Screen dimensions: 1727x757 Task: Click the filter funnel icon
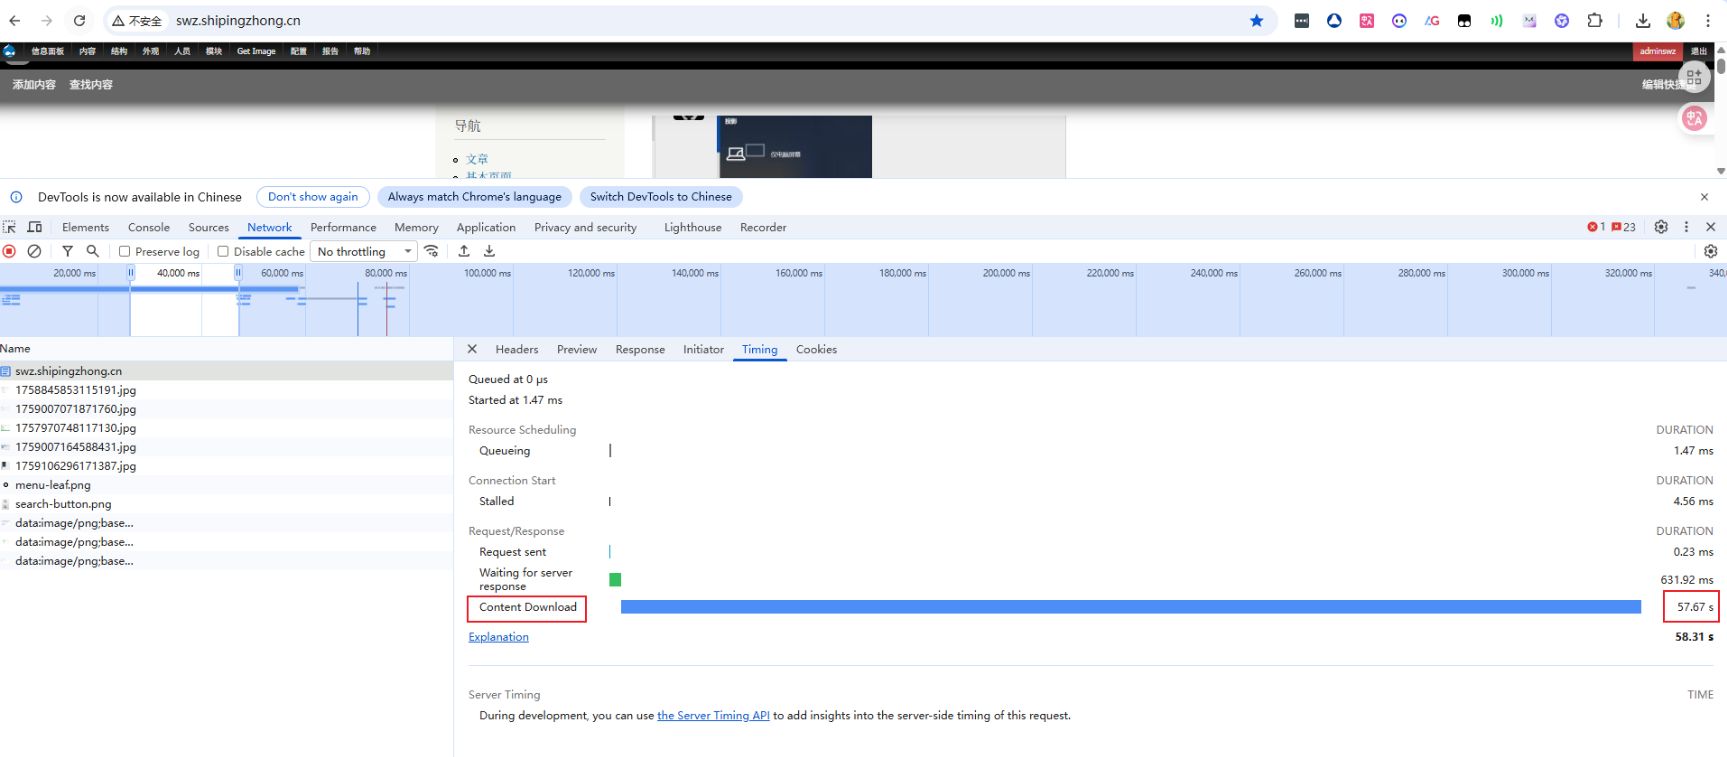coord(67,252)
